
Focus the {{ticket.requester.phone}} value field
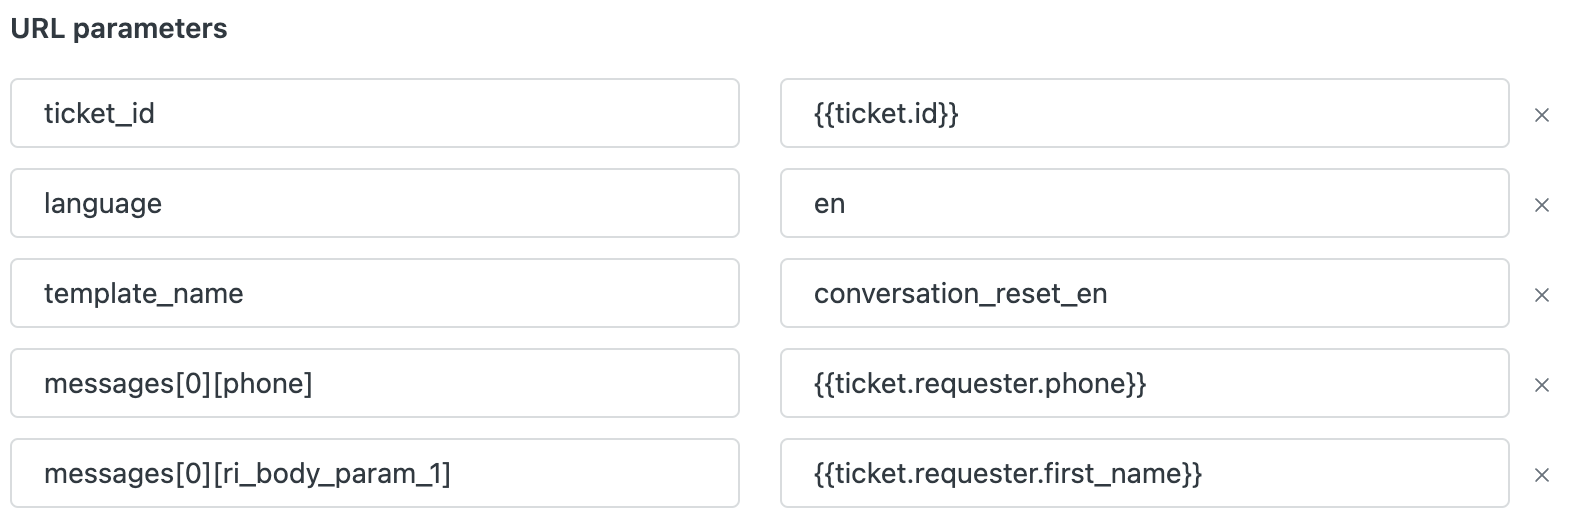click(1144, 384)
